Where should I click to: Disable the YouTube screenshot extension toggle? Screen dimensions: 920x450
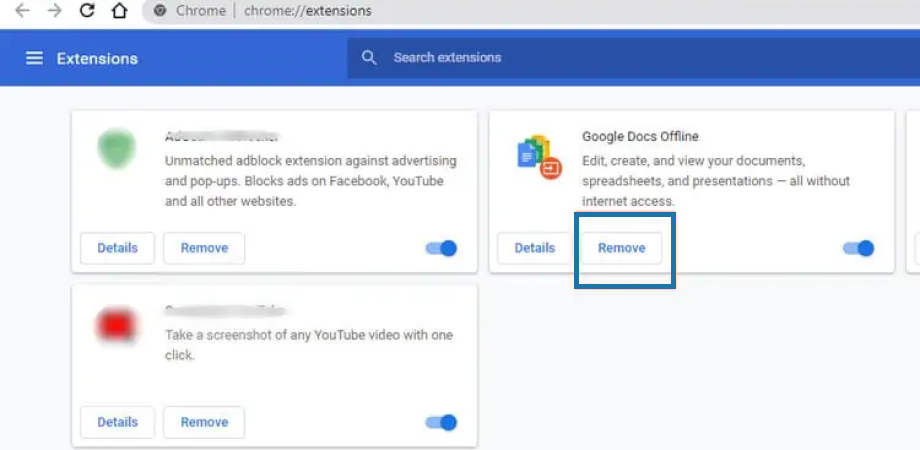tap(441, 422)
